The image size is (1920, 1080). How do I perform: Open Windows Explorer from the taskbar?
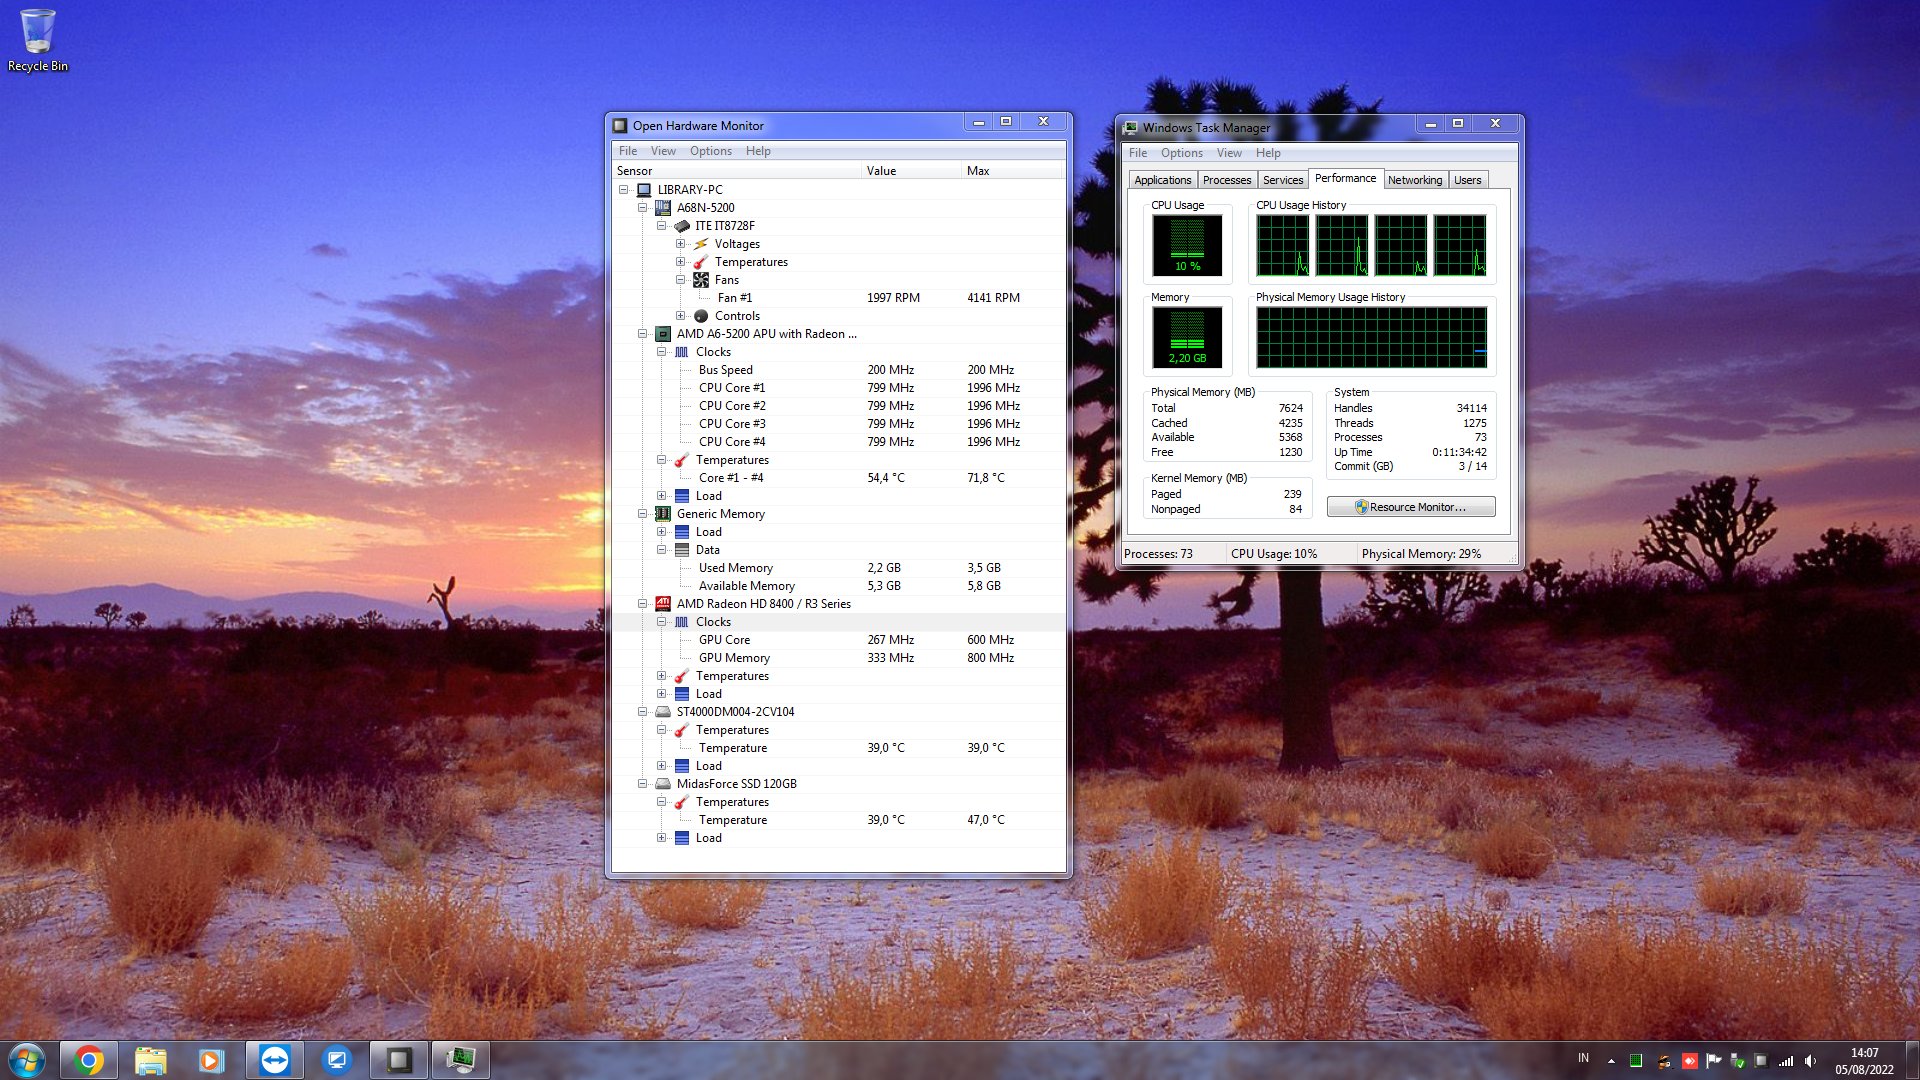[x=150, y=1060]
